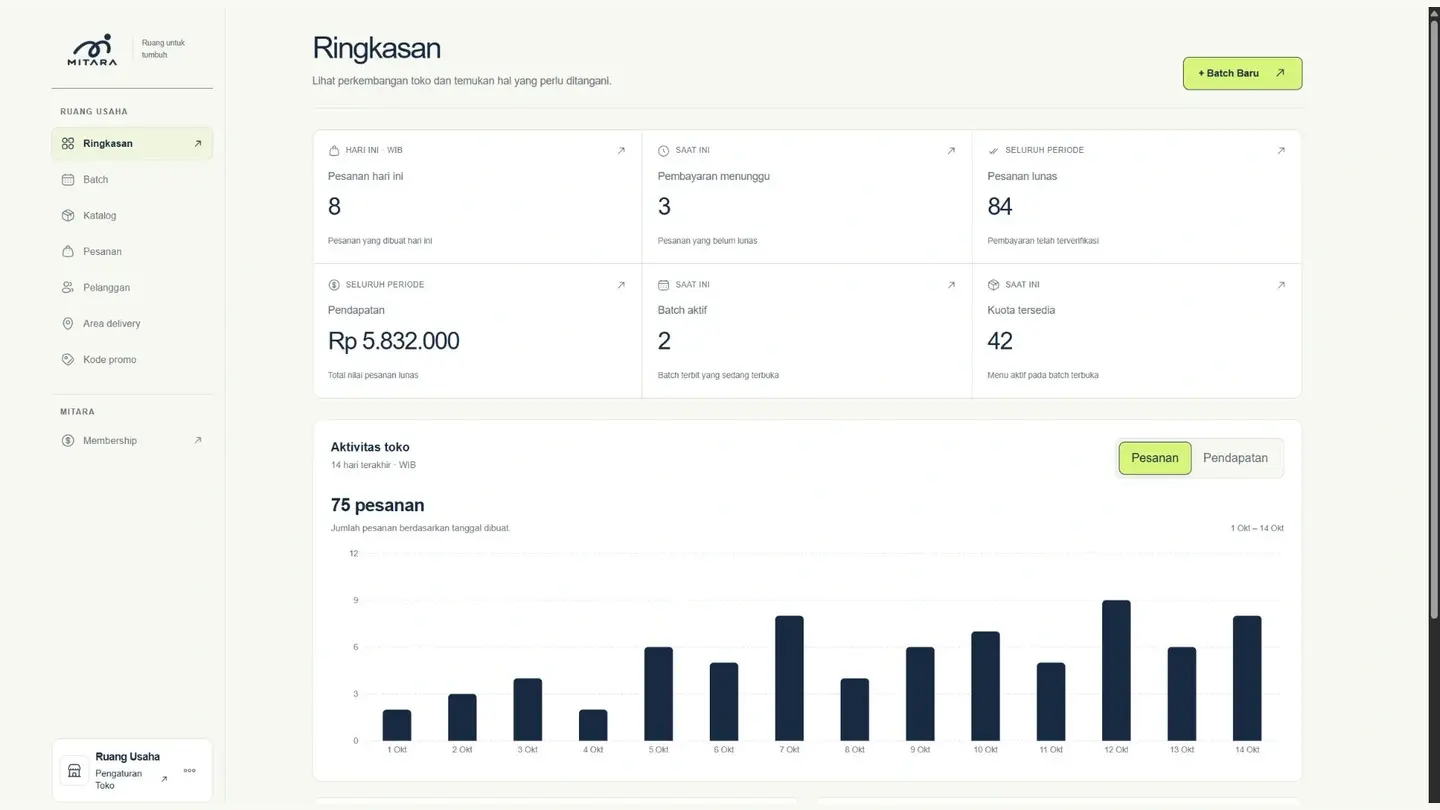This screenshot has height=810, width=1440.
Task: Open Katalog in the sidebar
Action: click(x=132, y=216)
